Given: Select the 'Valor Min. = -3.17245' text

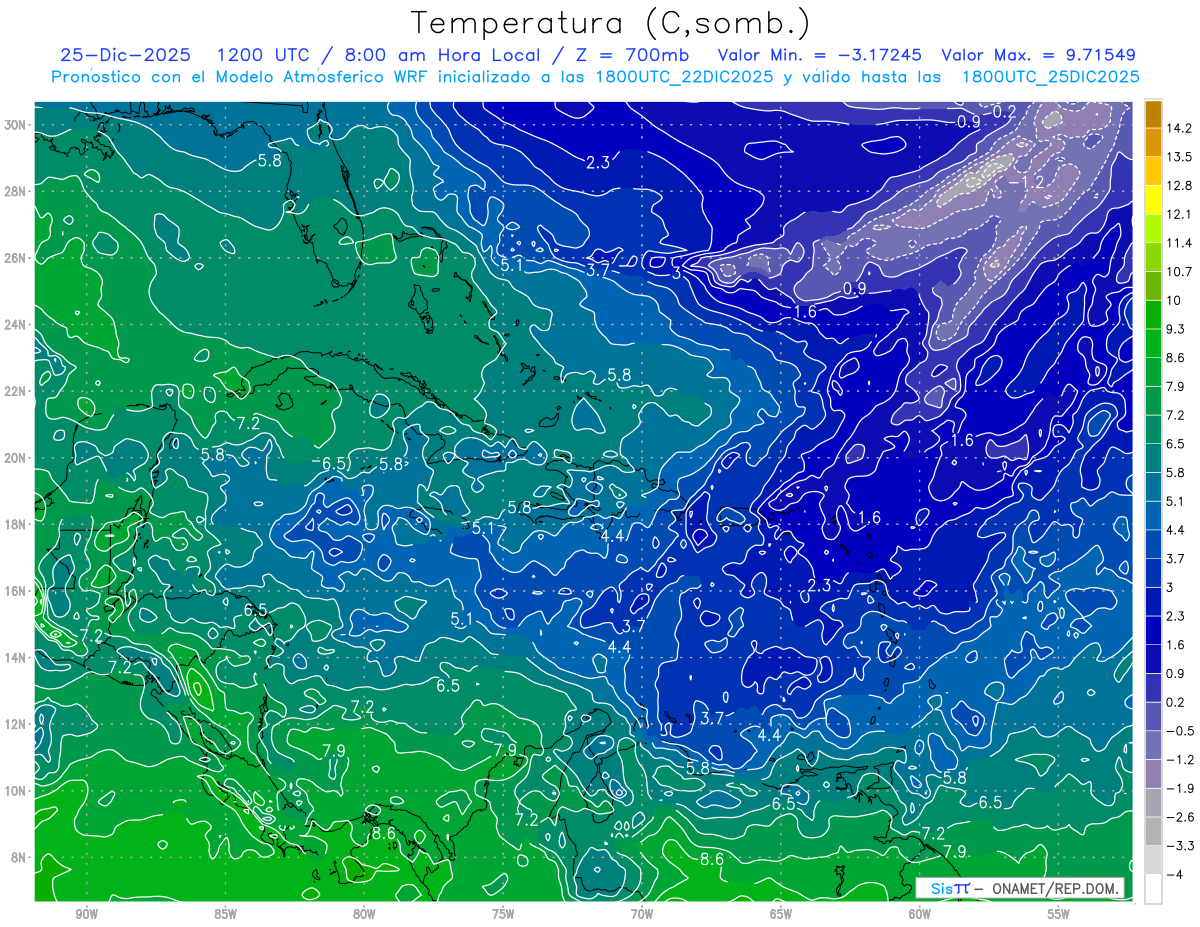Looking at the screenshot, I should [x=820, y=56].
